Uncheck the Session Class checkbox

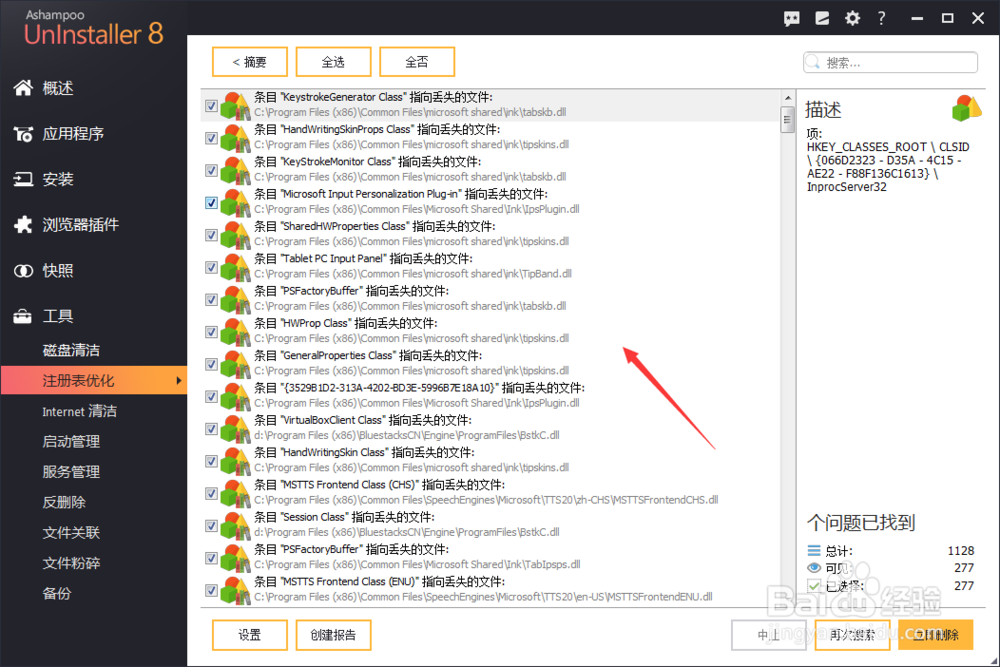[211, 526]
